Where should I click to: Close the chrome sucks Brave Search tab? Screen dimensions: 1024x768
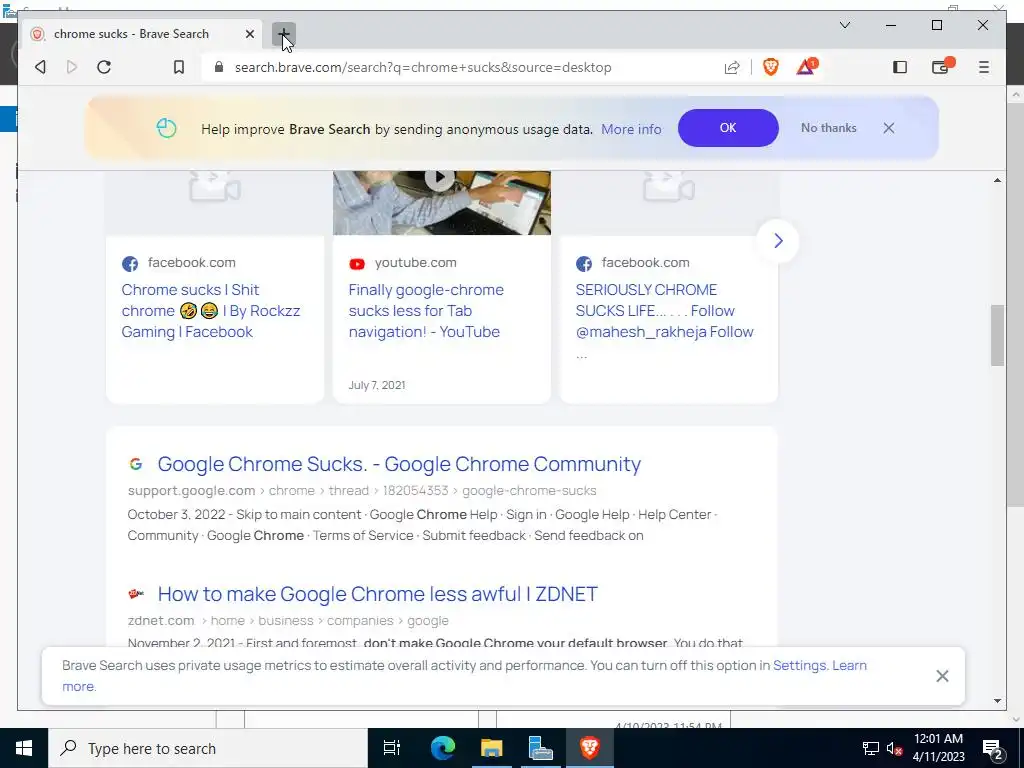coord(249,34)
